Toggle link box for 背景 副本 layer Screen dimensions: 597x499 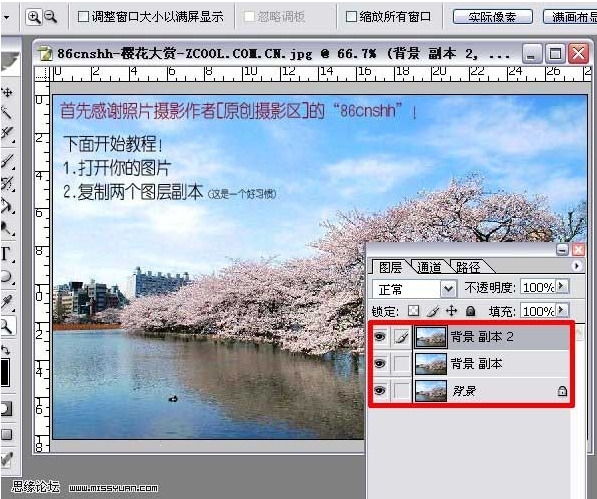401,364
